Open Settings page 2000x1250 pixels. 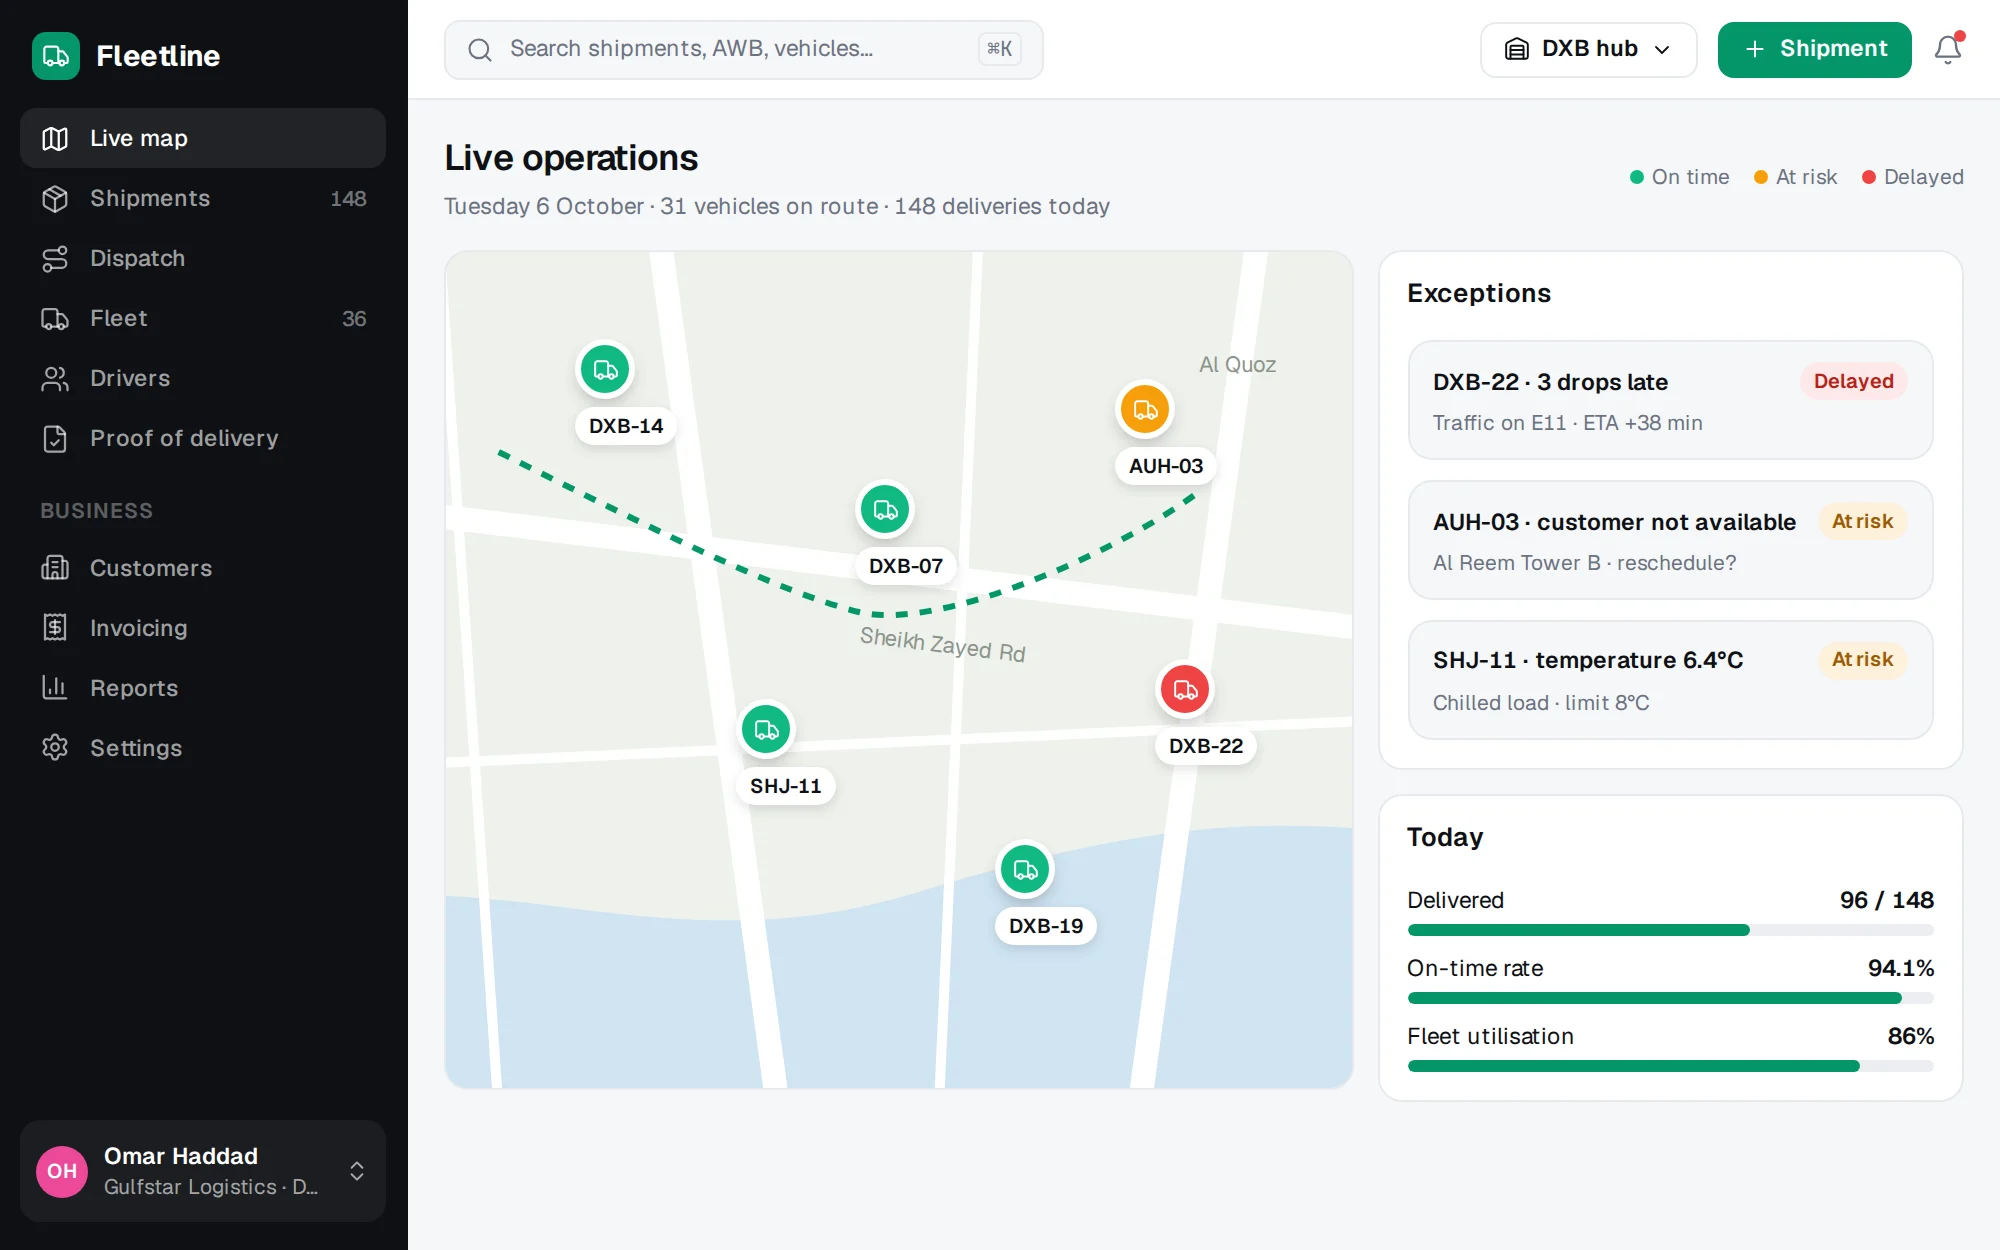[203, 748]
